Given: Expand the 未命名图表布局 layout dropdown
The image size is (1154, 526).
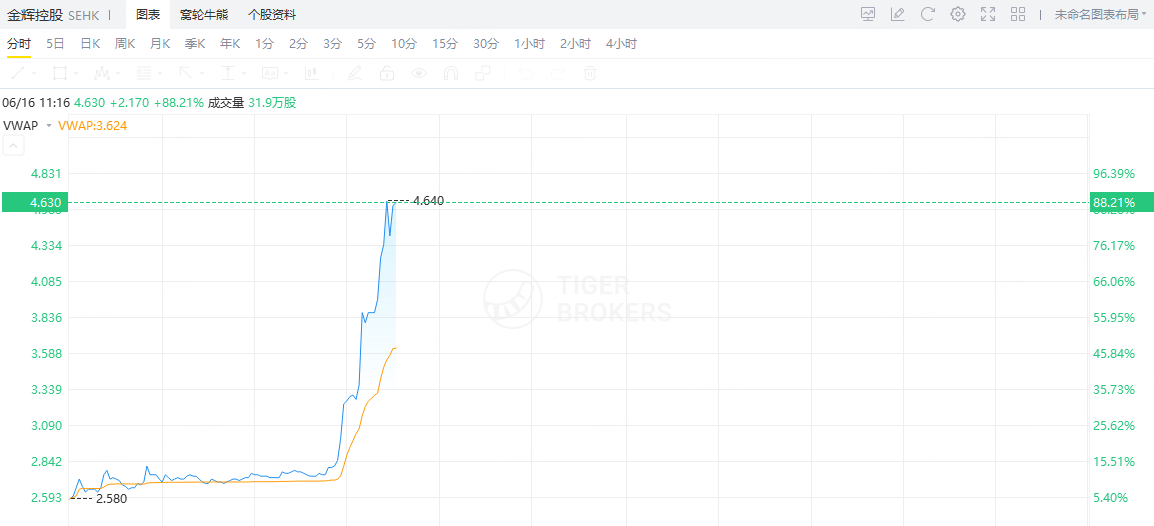Looking at the screenshot, I should coord(1100,14).
